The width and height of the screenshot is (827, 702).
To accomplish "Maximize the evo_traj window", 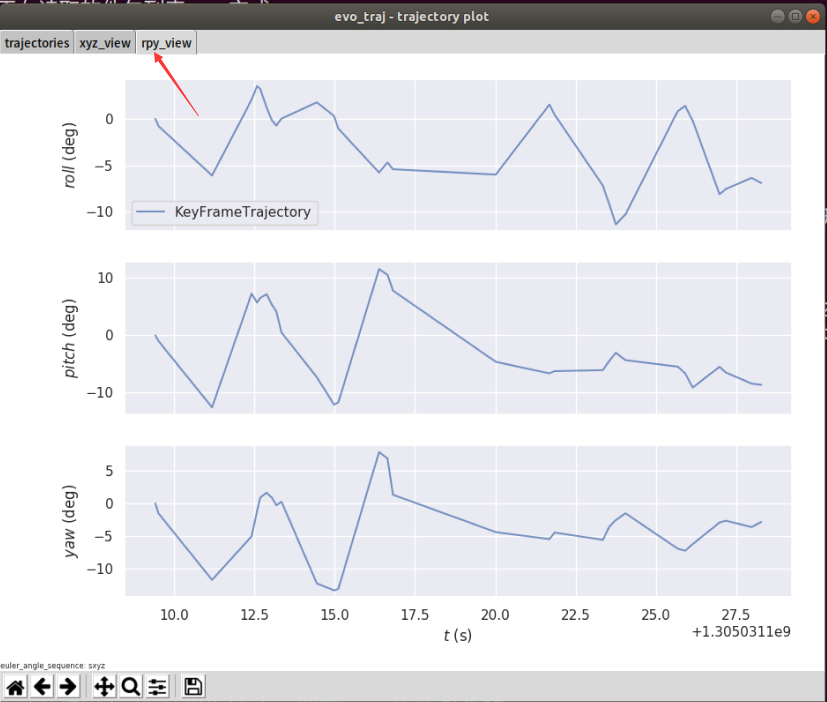I will 795,16.
